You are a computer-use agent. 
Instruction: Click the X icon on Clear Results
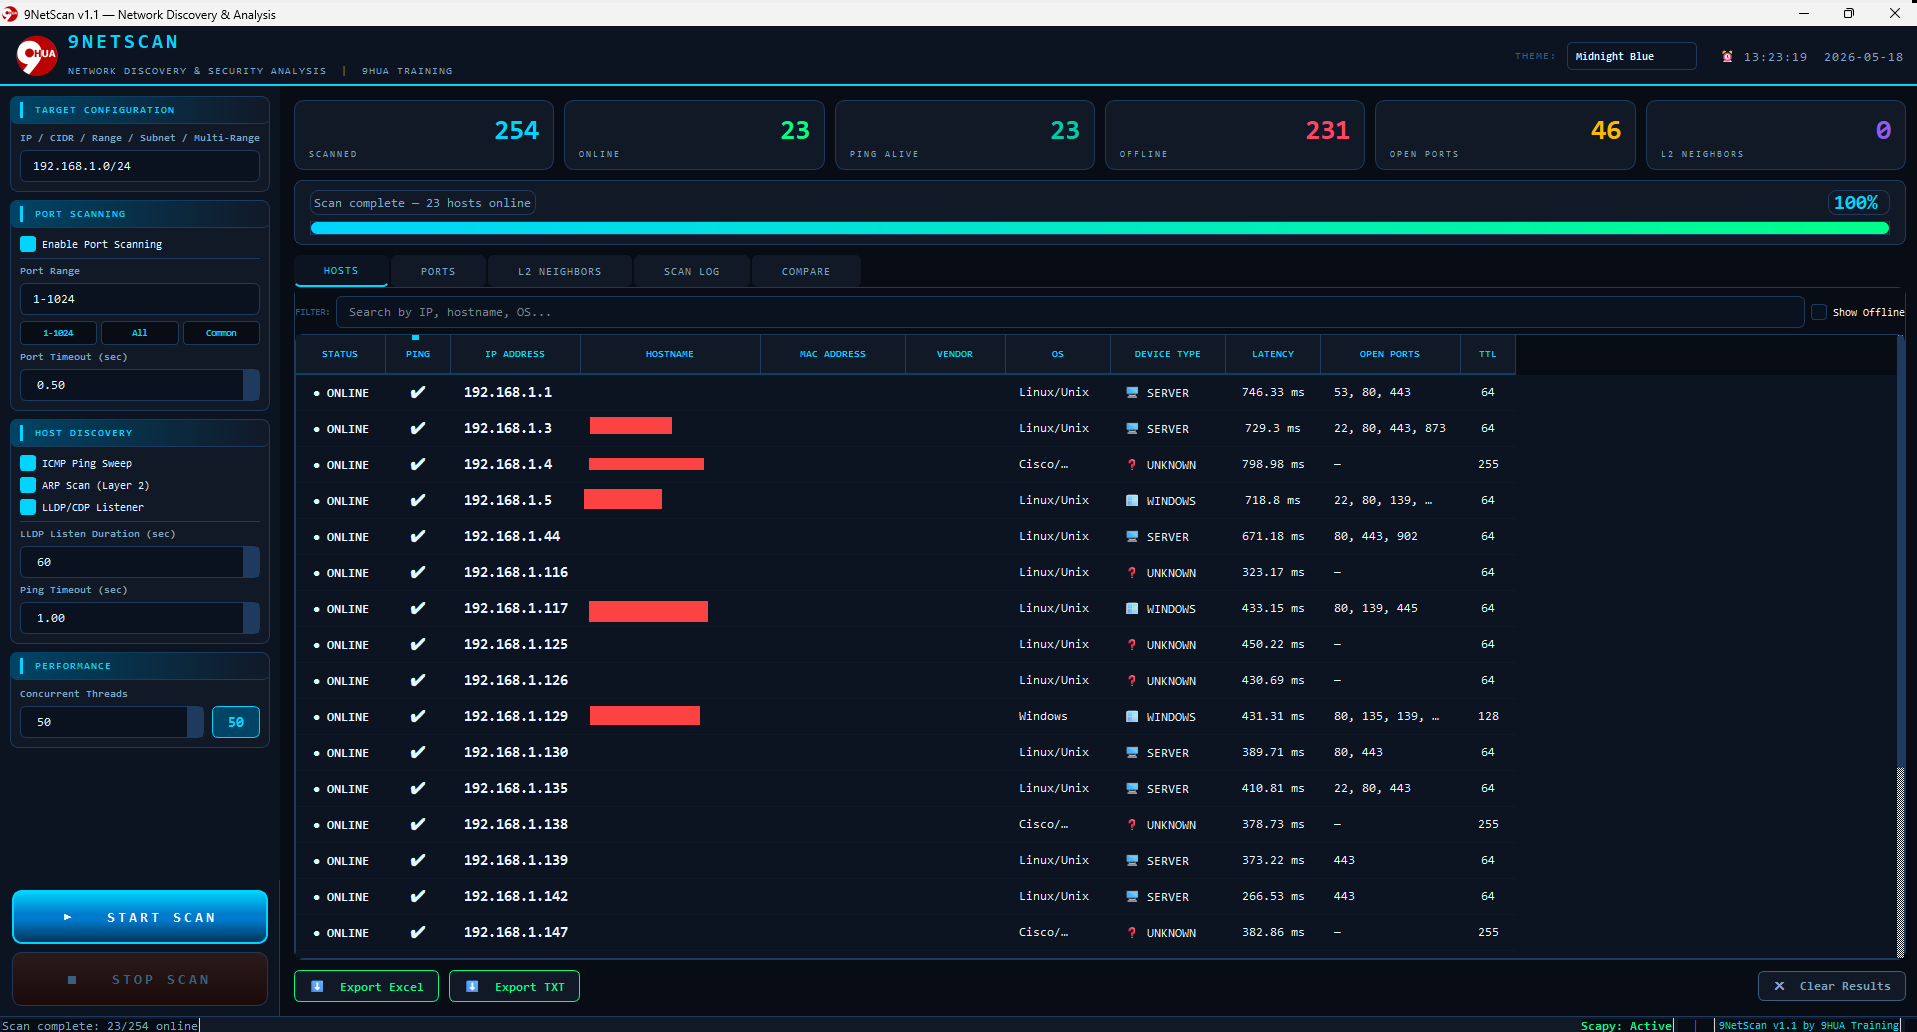pyautogui.click(x=1779, y=986)
